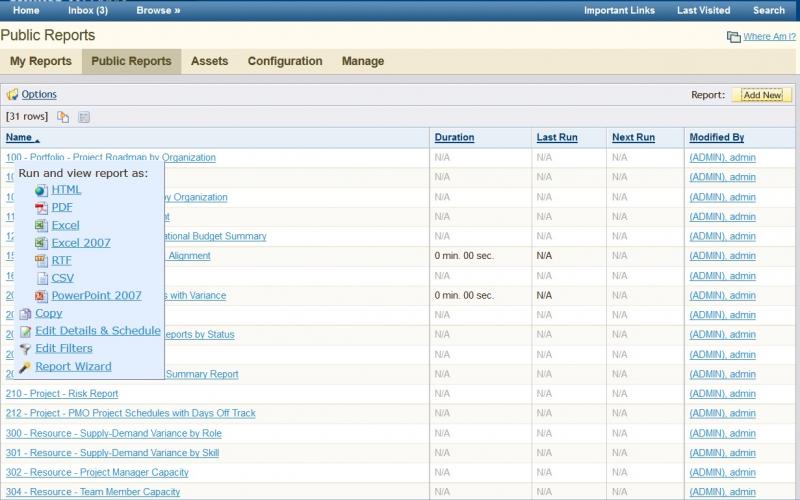Open the 210 - Project - Risk Report
This screenshot has width=800, height=500.
point(62,393)
